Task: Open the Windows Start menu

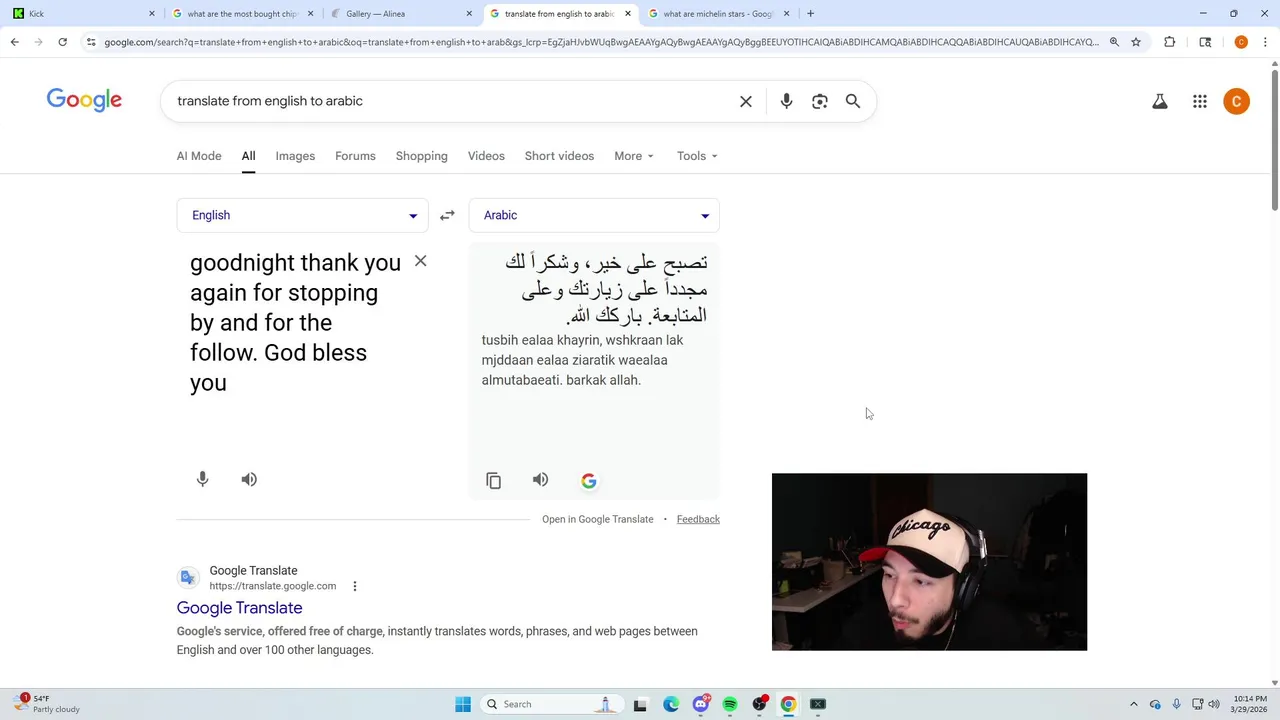Action: tap(463, 704)
